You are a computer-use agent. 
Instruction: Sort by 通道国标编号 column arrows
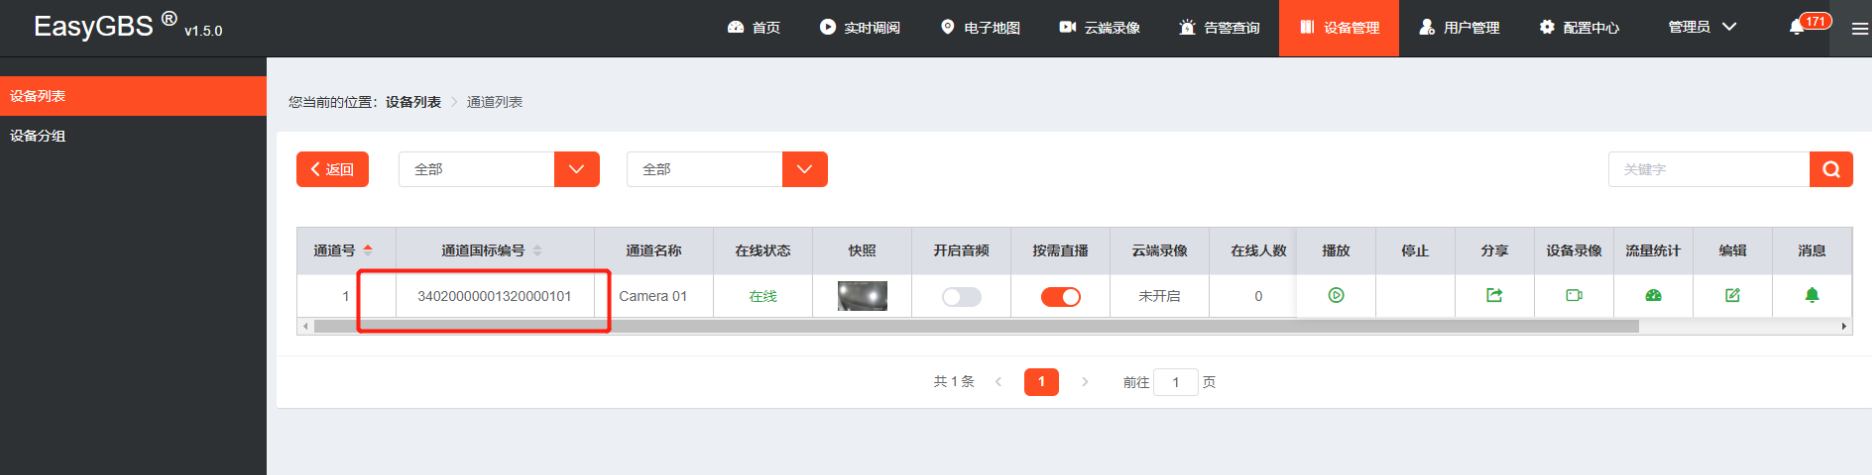pyautogui.click(x=537, y=250)
